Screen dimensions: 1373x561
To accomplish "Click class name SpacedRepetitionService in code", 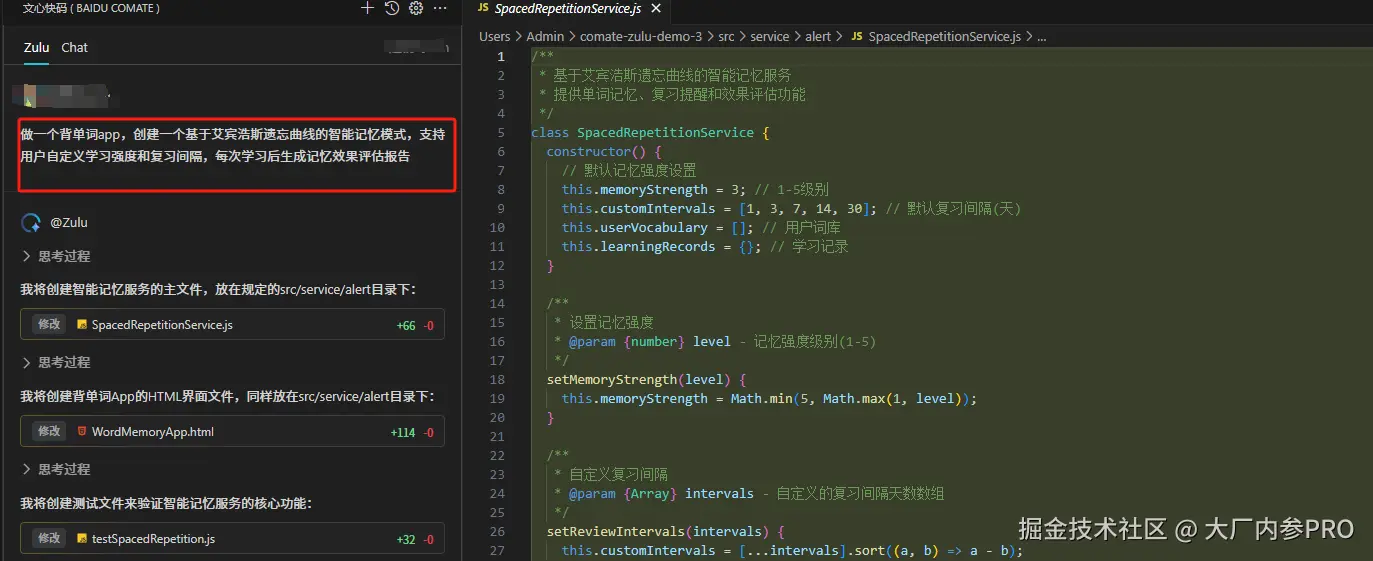I will (665, 132).
